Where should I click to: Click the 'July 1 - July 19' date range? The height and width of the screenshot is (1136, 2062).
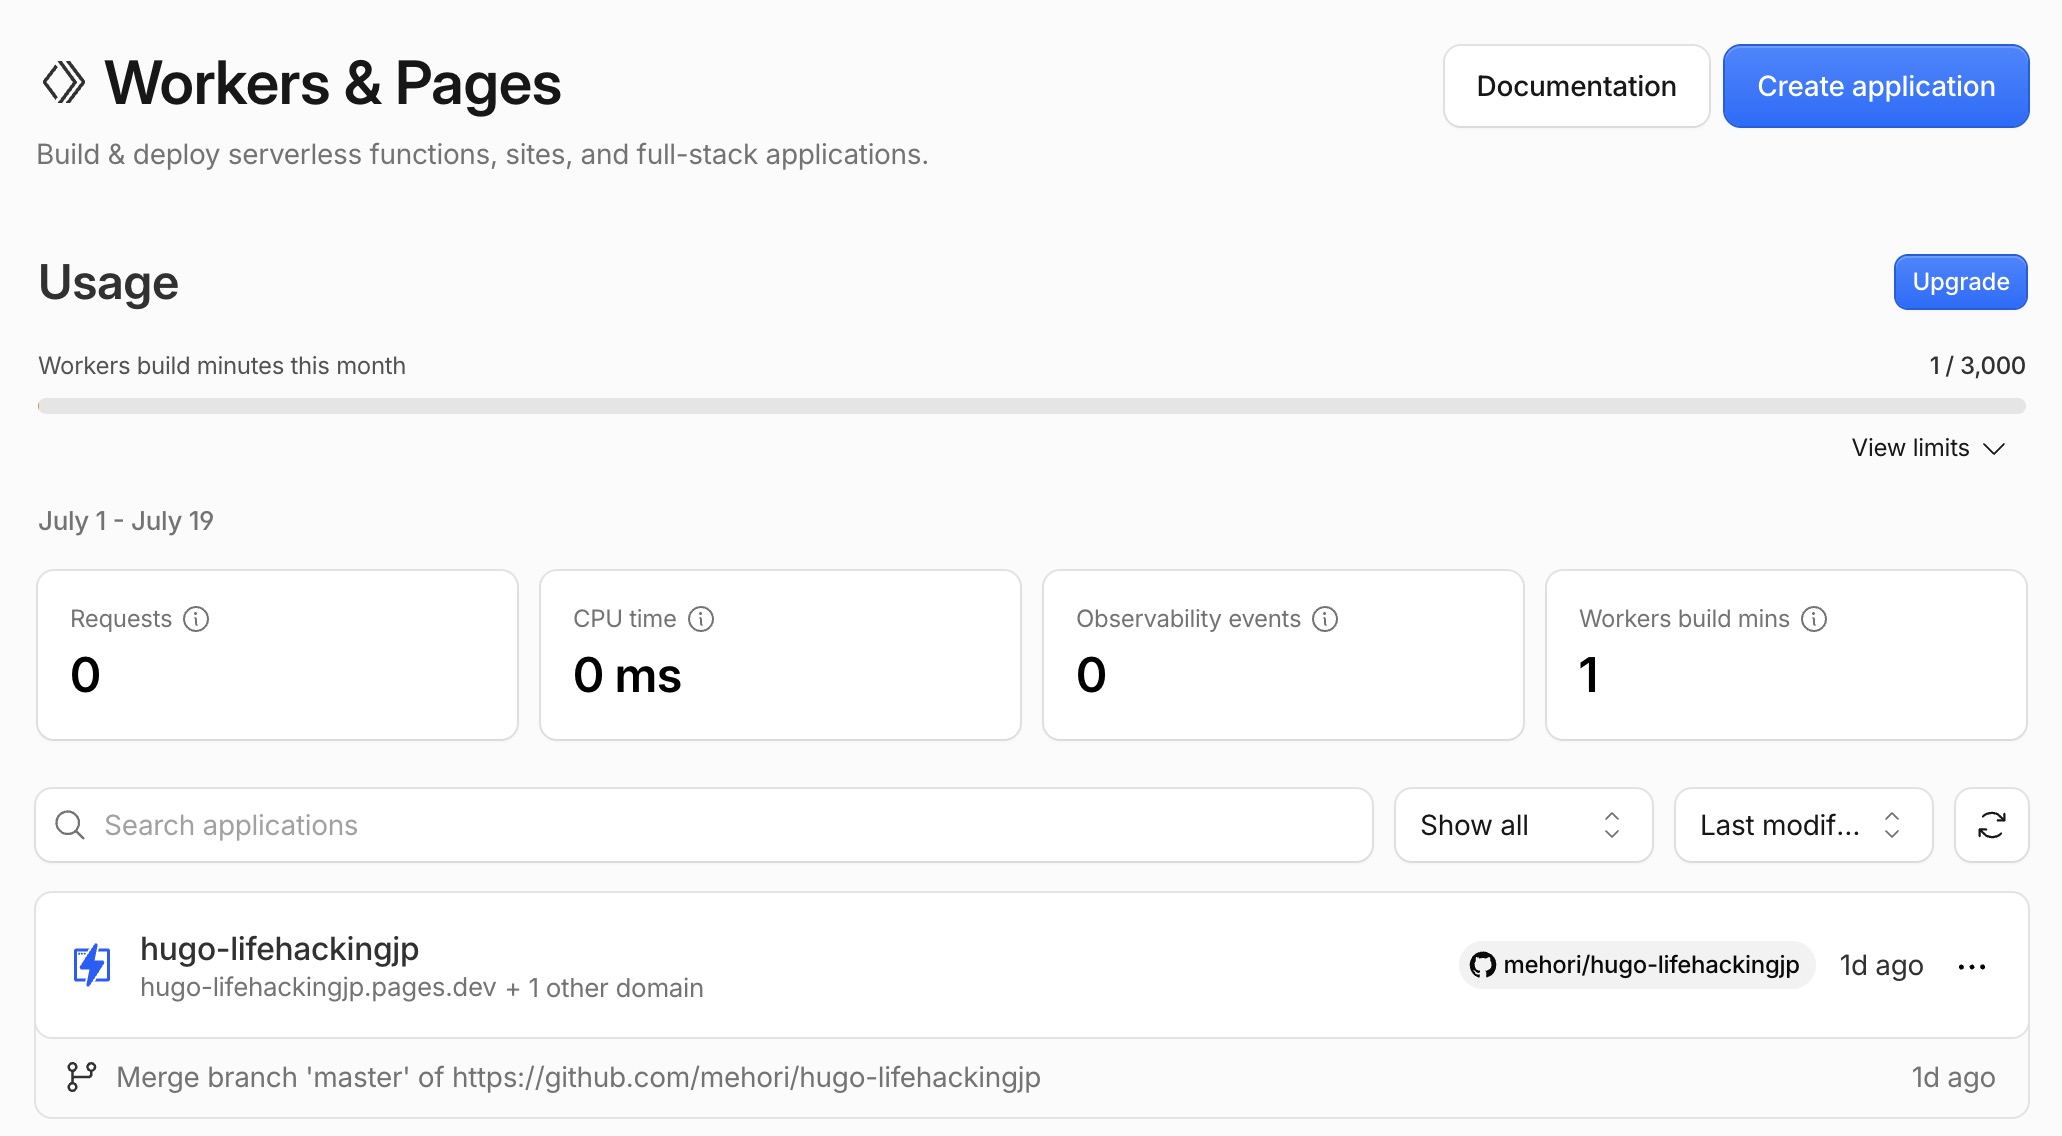point(126,521)
